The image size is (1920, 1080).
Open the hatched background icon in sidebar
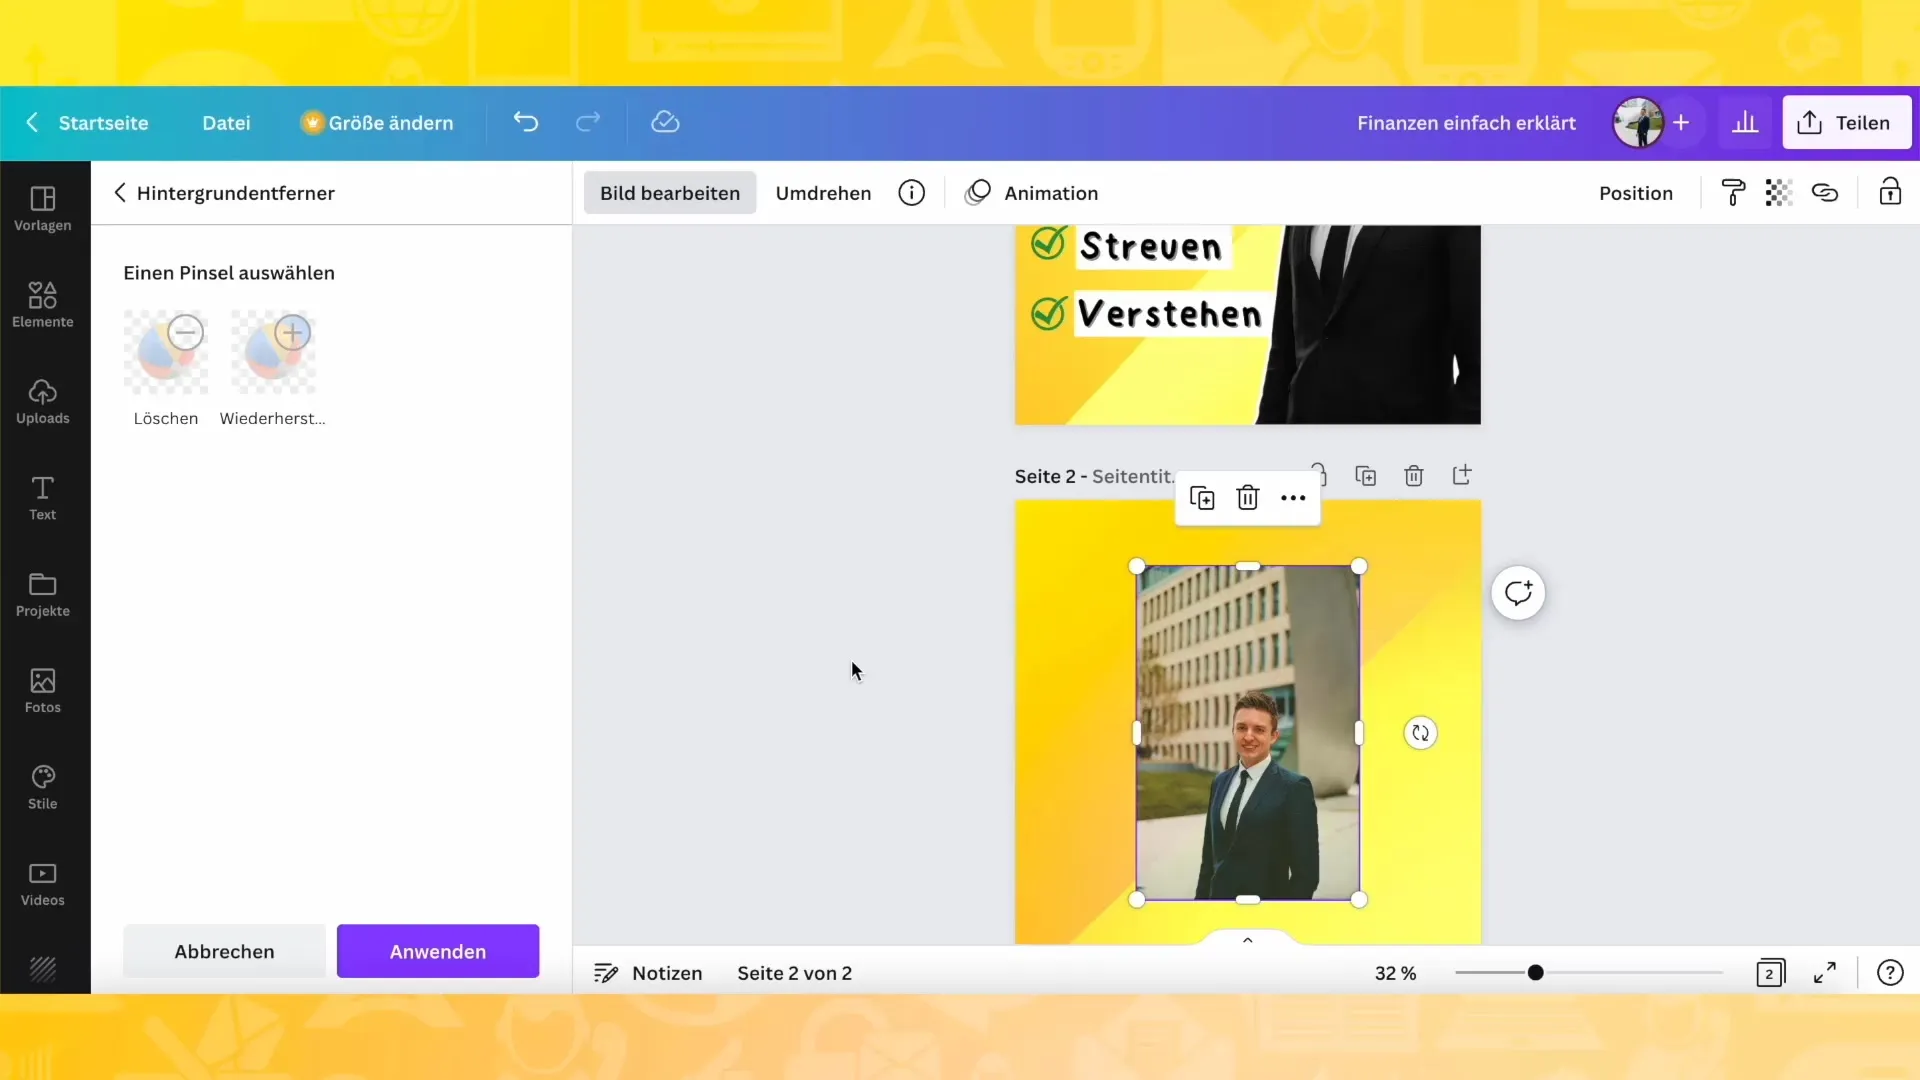point(43,968)
